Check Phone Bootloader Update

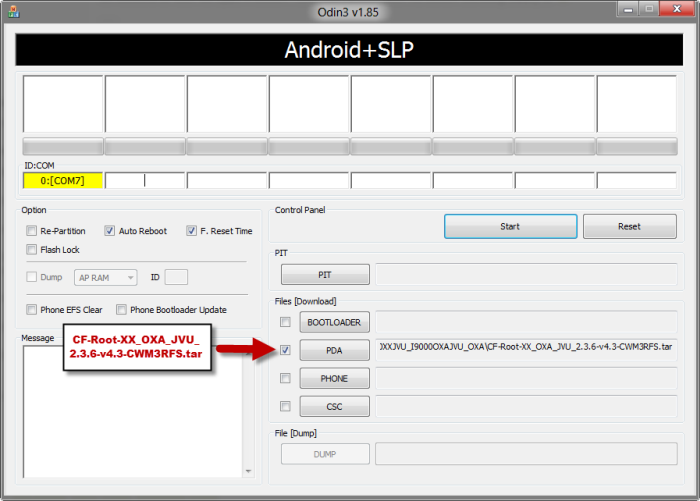click(x=121, y=309)
